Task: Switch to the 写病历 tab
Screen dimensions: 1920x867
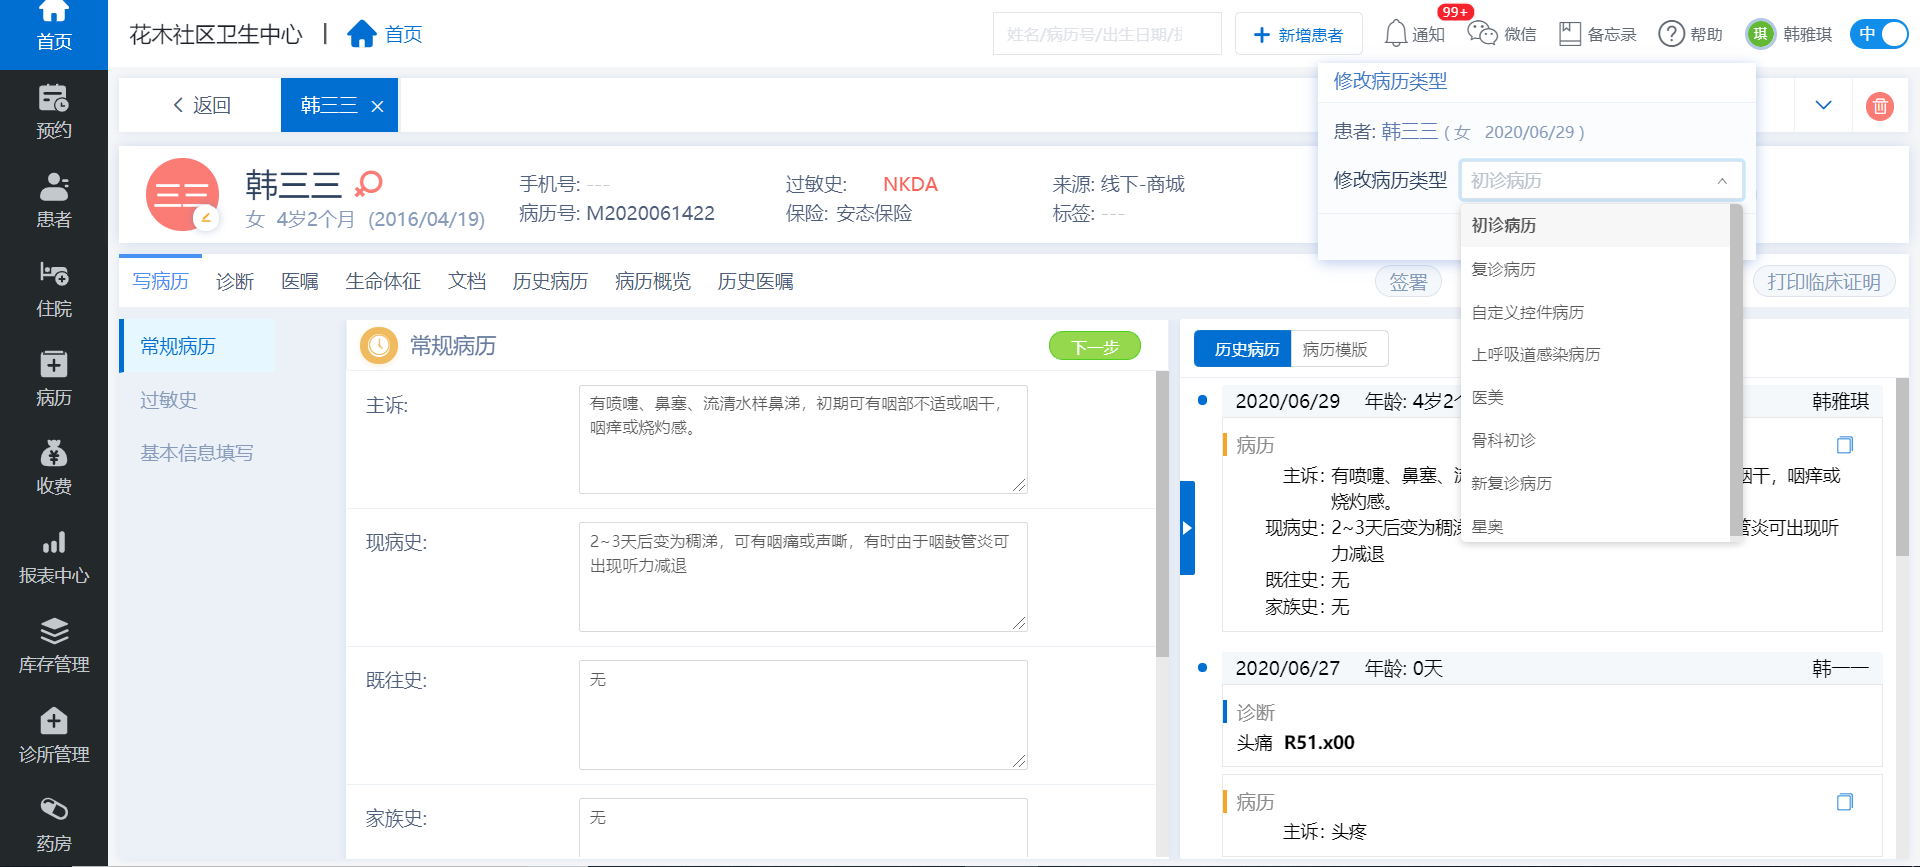Action: click(160, 282)
